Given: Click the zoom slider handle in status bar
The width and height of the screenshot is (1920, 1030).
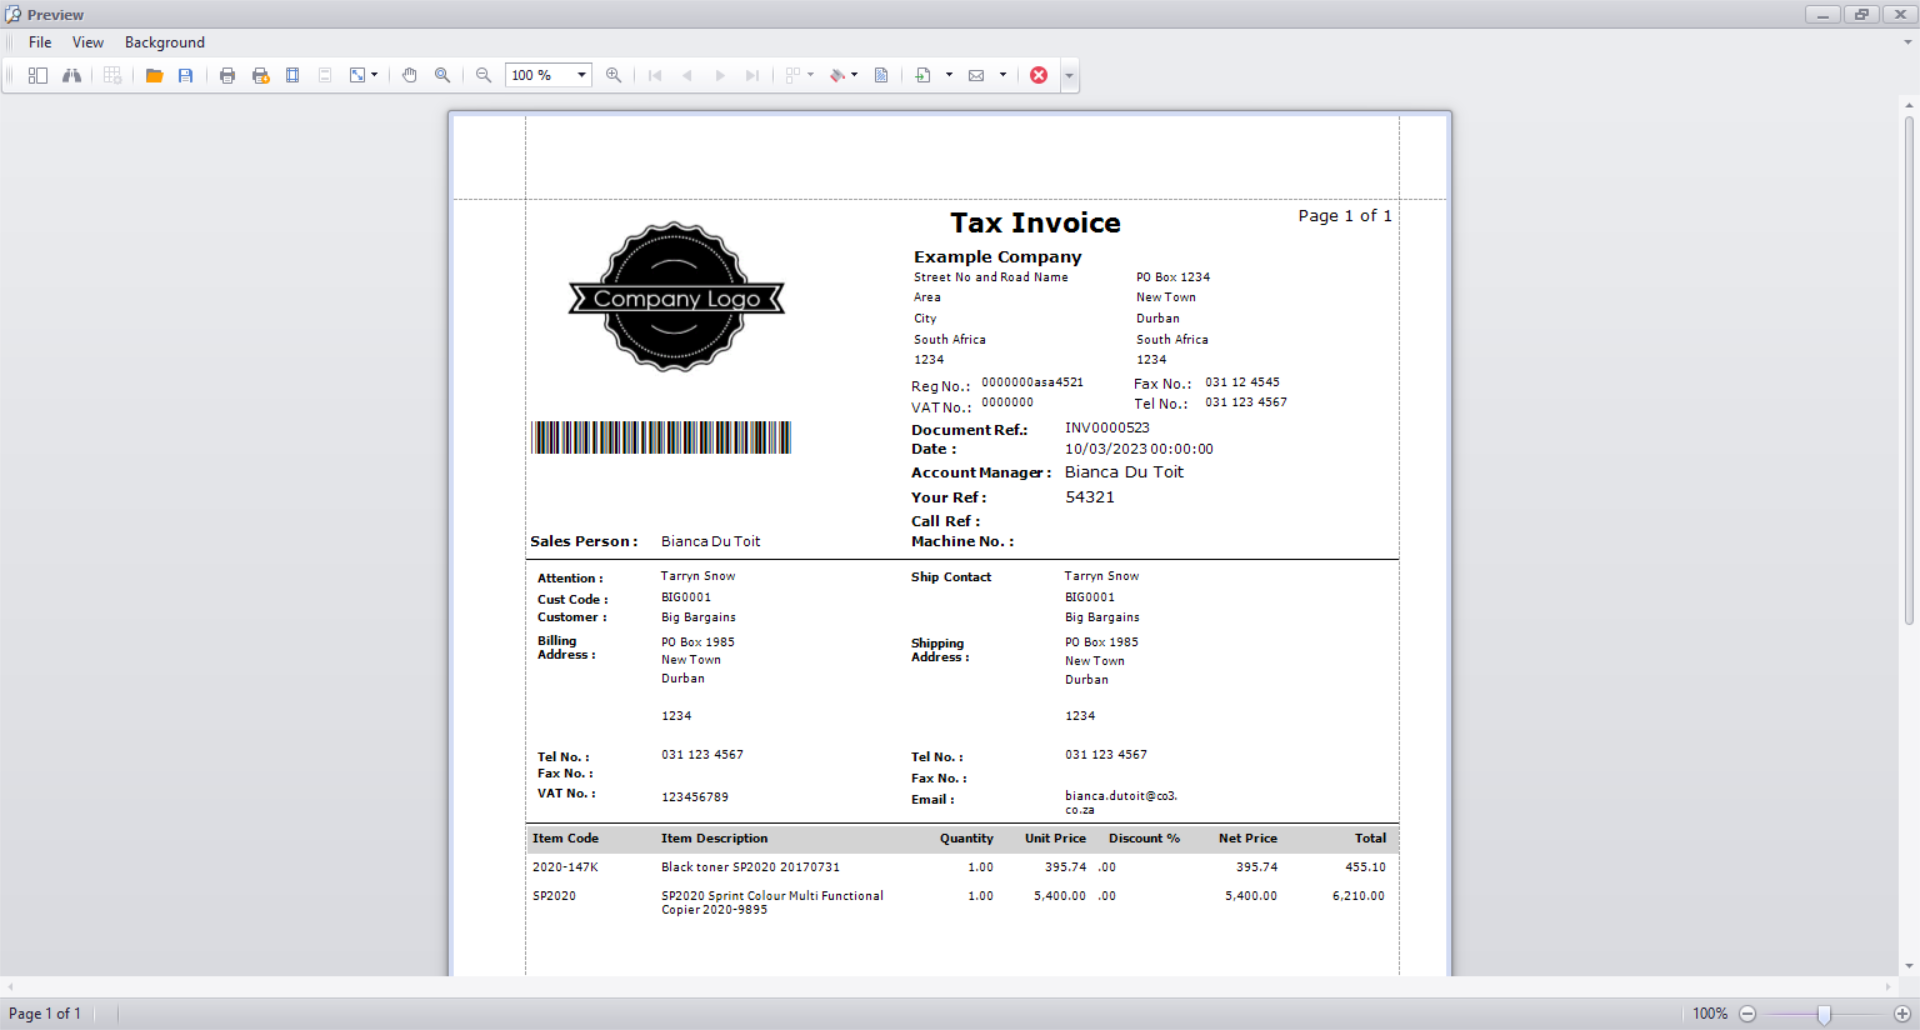Looking at the screenshot, I should click(1824, 1014).
